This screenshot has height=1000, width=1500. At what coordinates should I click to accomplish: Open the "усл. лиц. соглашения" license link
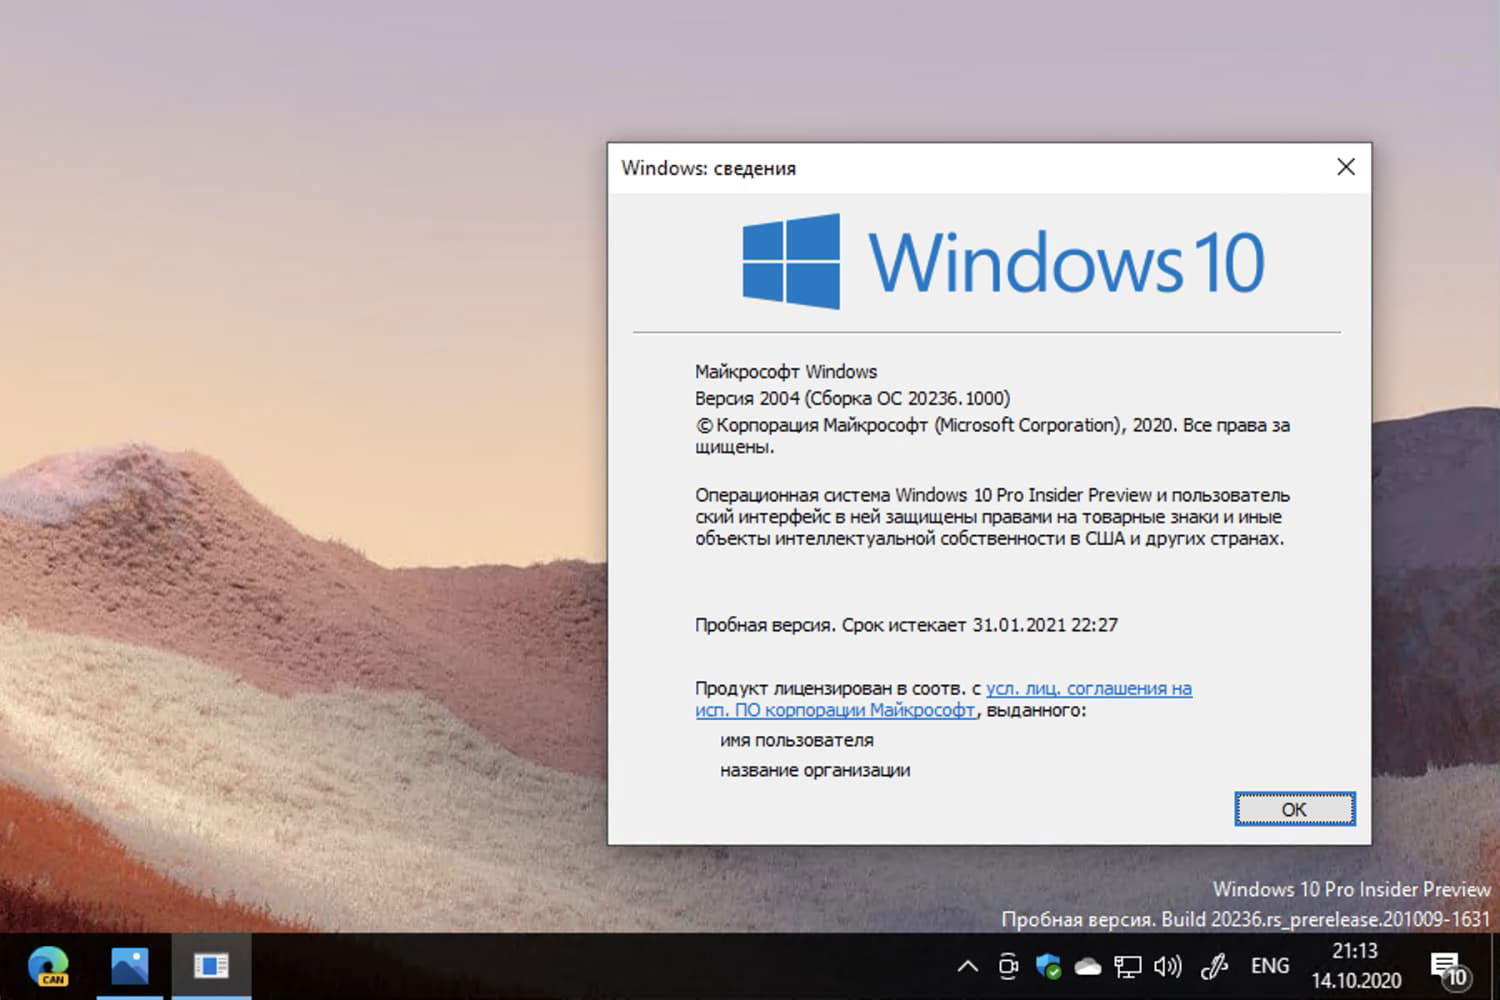[1086, 688]
